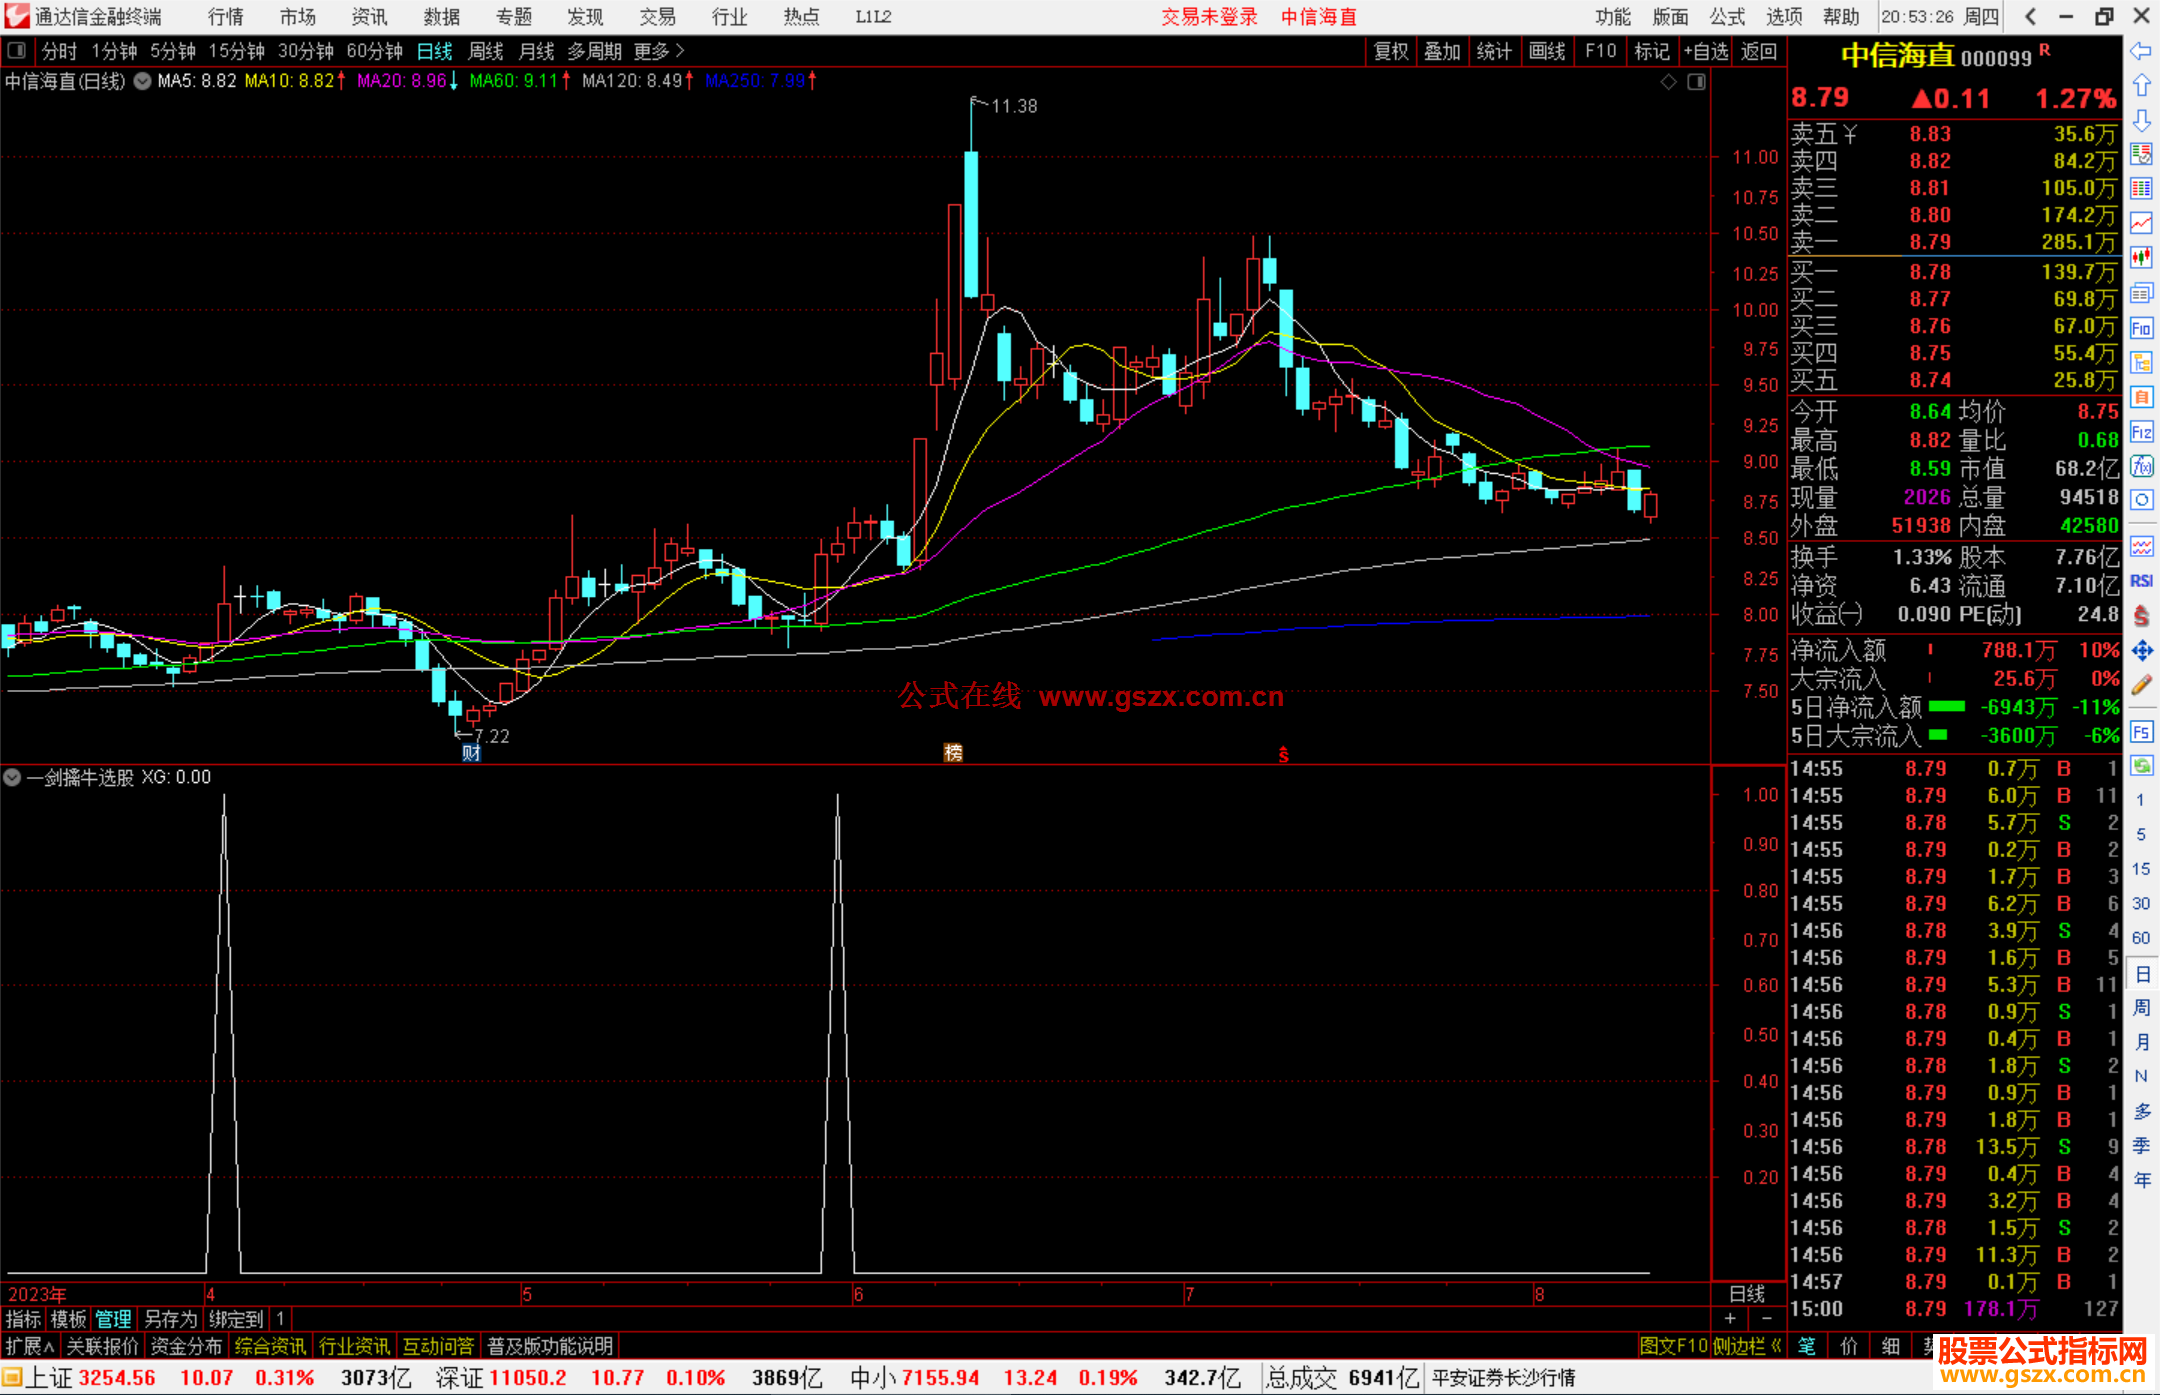Switch to the 60分钟 tab
Viewport: 2160px width, 1395px height.
point(374,51)
